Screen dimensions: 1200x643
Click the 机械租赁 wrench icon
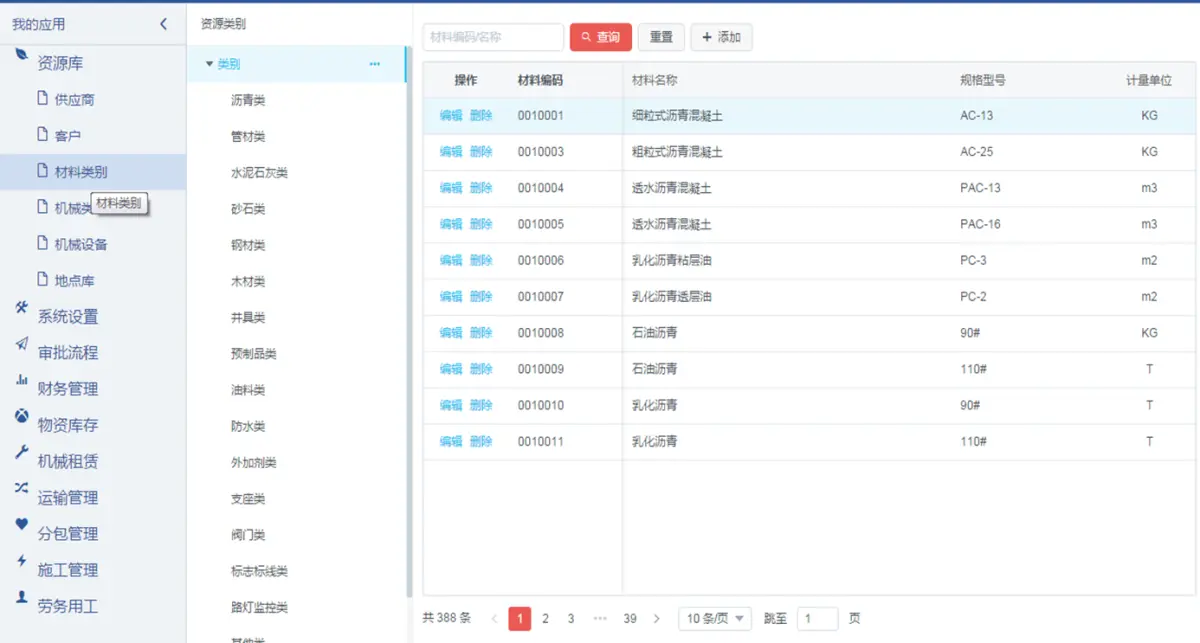(x=21, y=452)
